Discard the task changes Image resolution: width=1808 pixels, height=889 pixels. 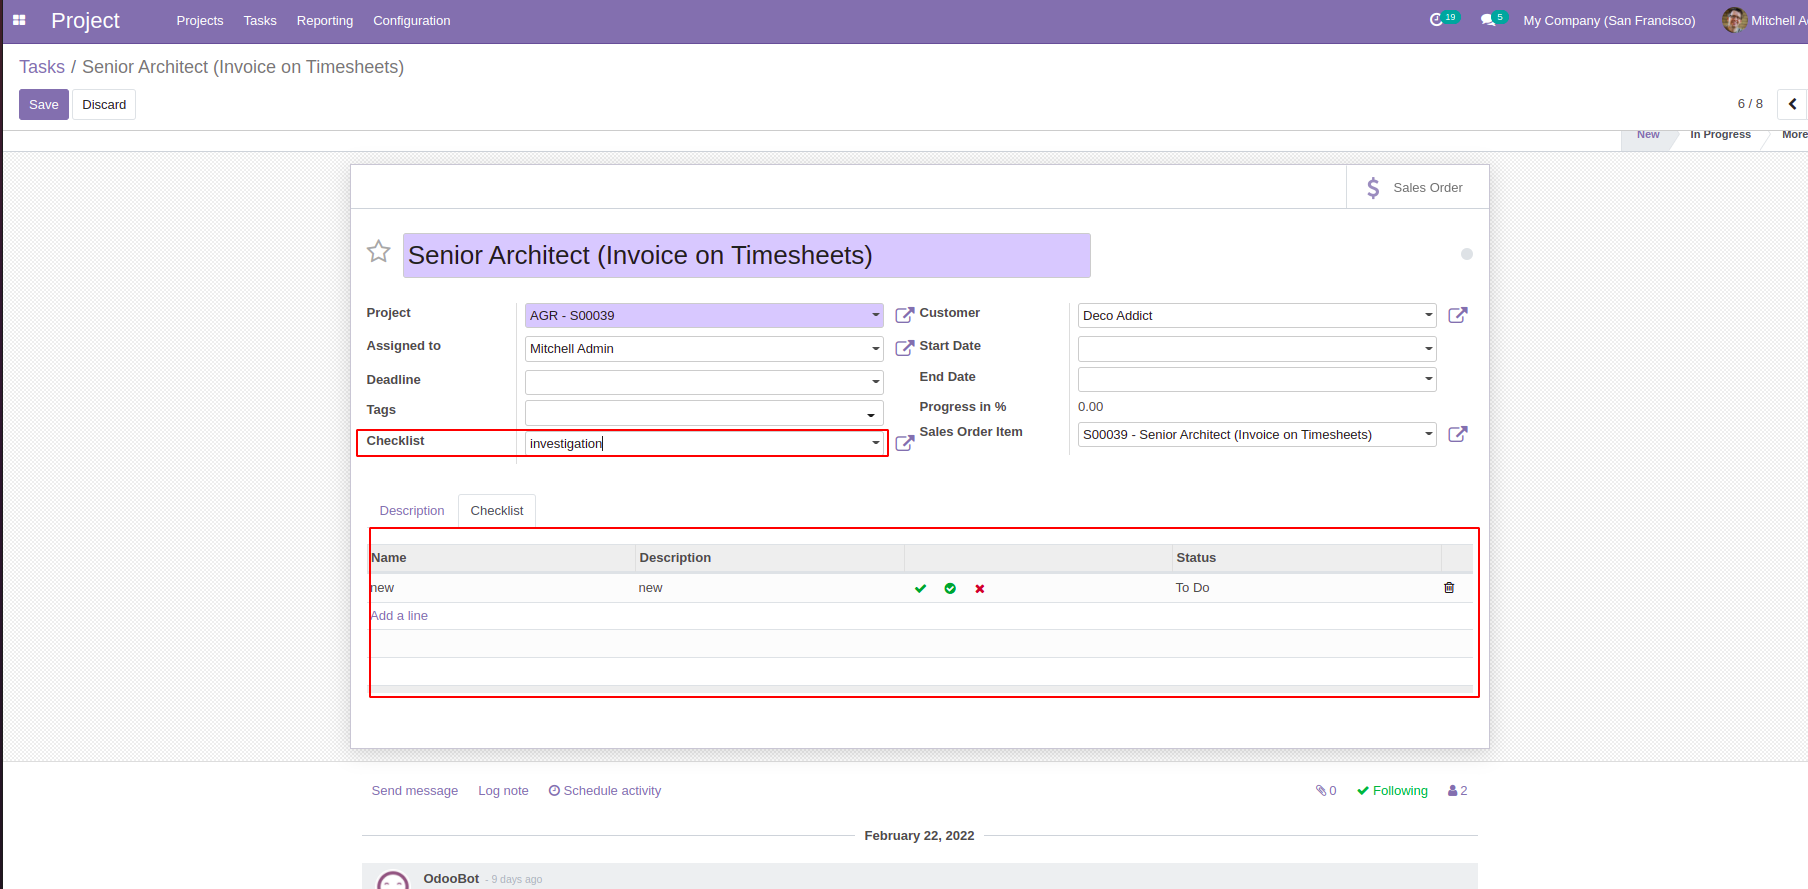click(104, 105)
